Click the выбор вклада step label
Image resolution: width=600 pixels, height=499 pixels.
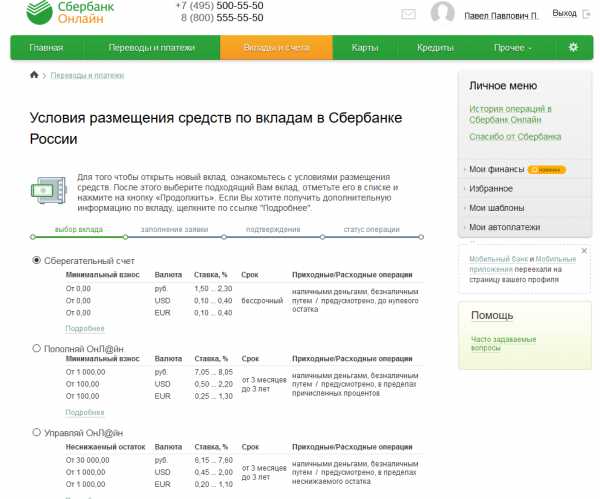[x=79, y=229]
